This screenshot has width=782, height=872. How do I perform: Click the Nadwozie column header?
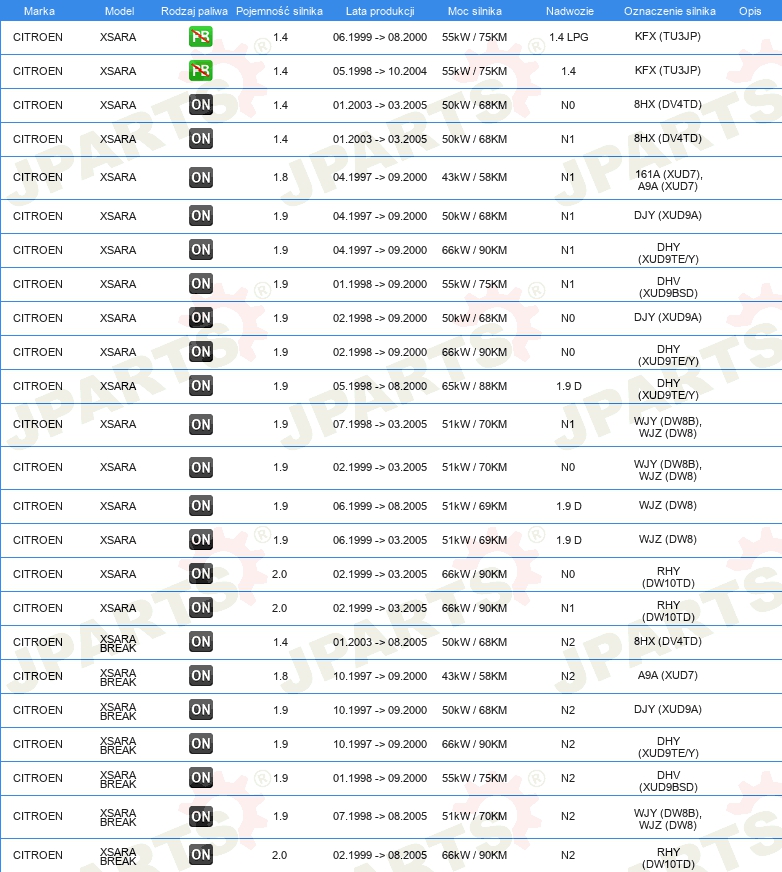click(570, 11)
